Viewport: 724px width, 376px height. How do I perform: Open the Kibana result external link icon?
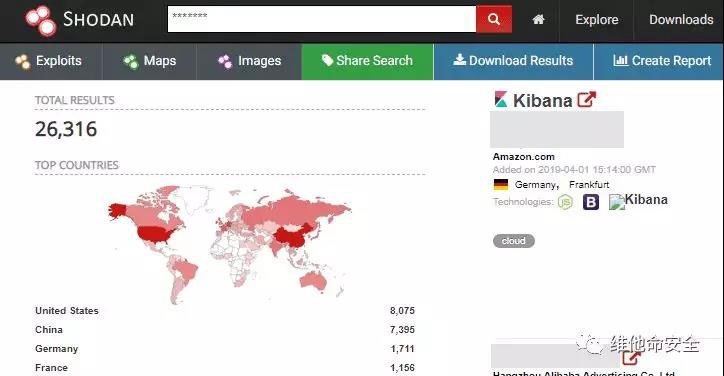pyautogui.click(x=586, y=99)
